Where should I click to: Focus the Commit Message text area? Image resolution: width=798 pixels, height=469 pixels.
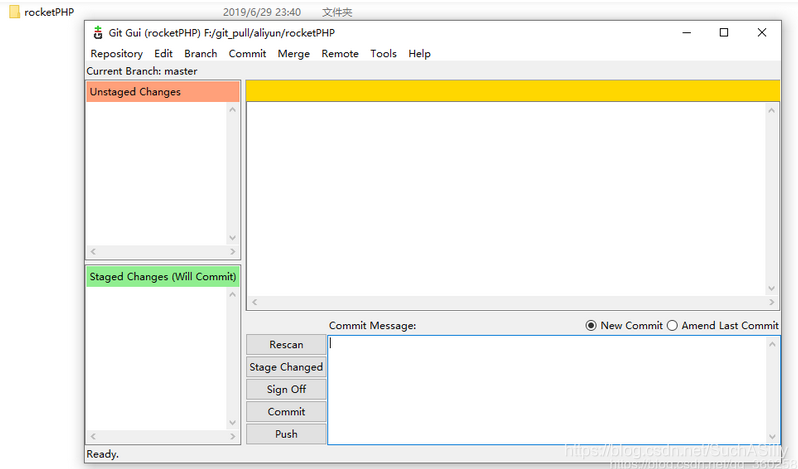(x=547, y=390)
